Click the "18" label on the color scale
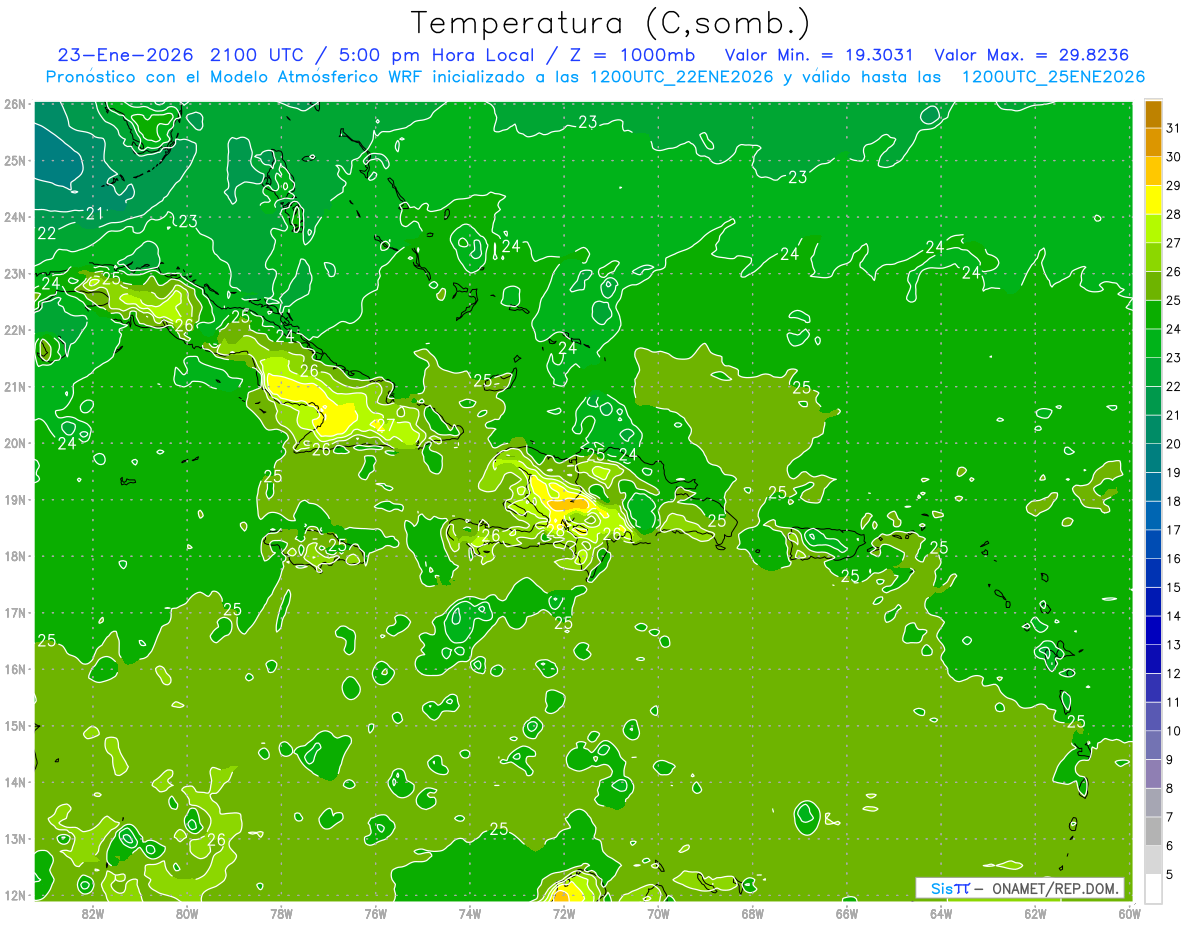 (x=1173, y=501)
